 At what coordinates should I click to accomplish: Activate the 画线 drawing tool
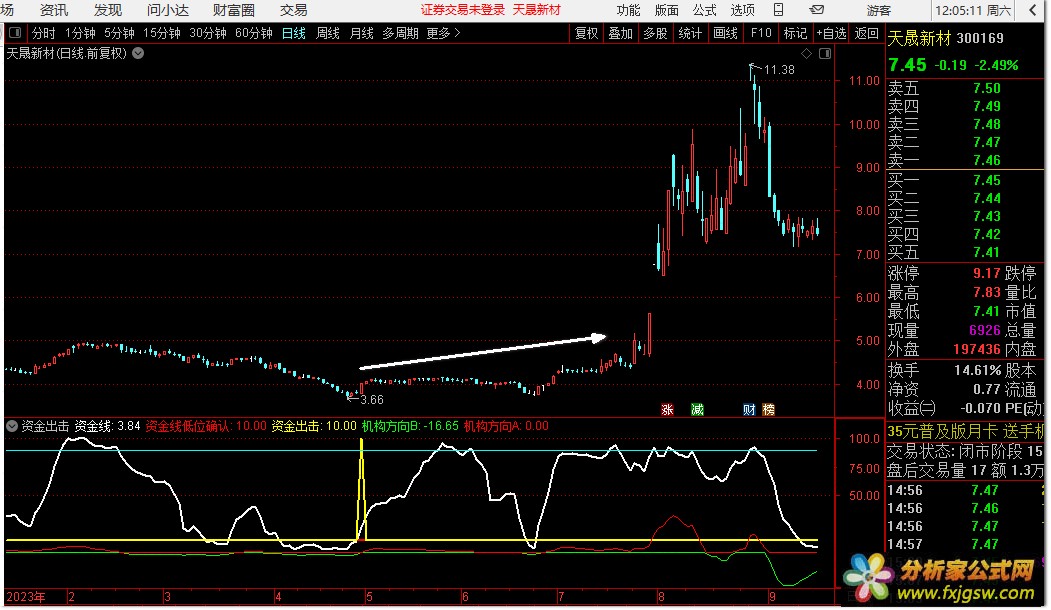725,33
